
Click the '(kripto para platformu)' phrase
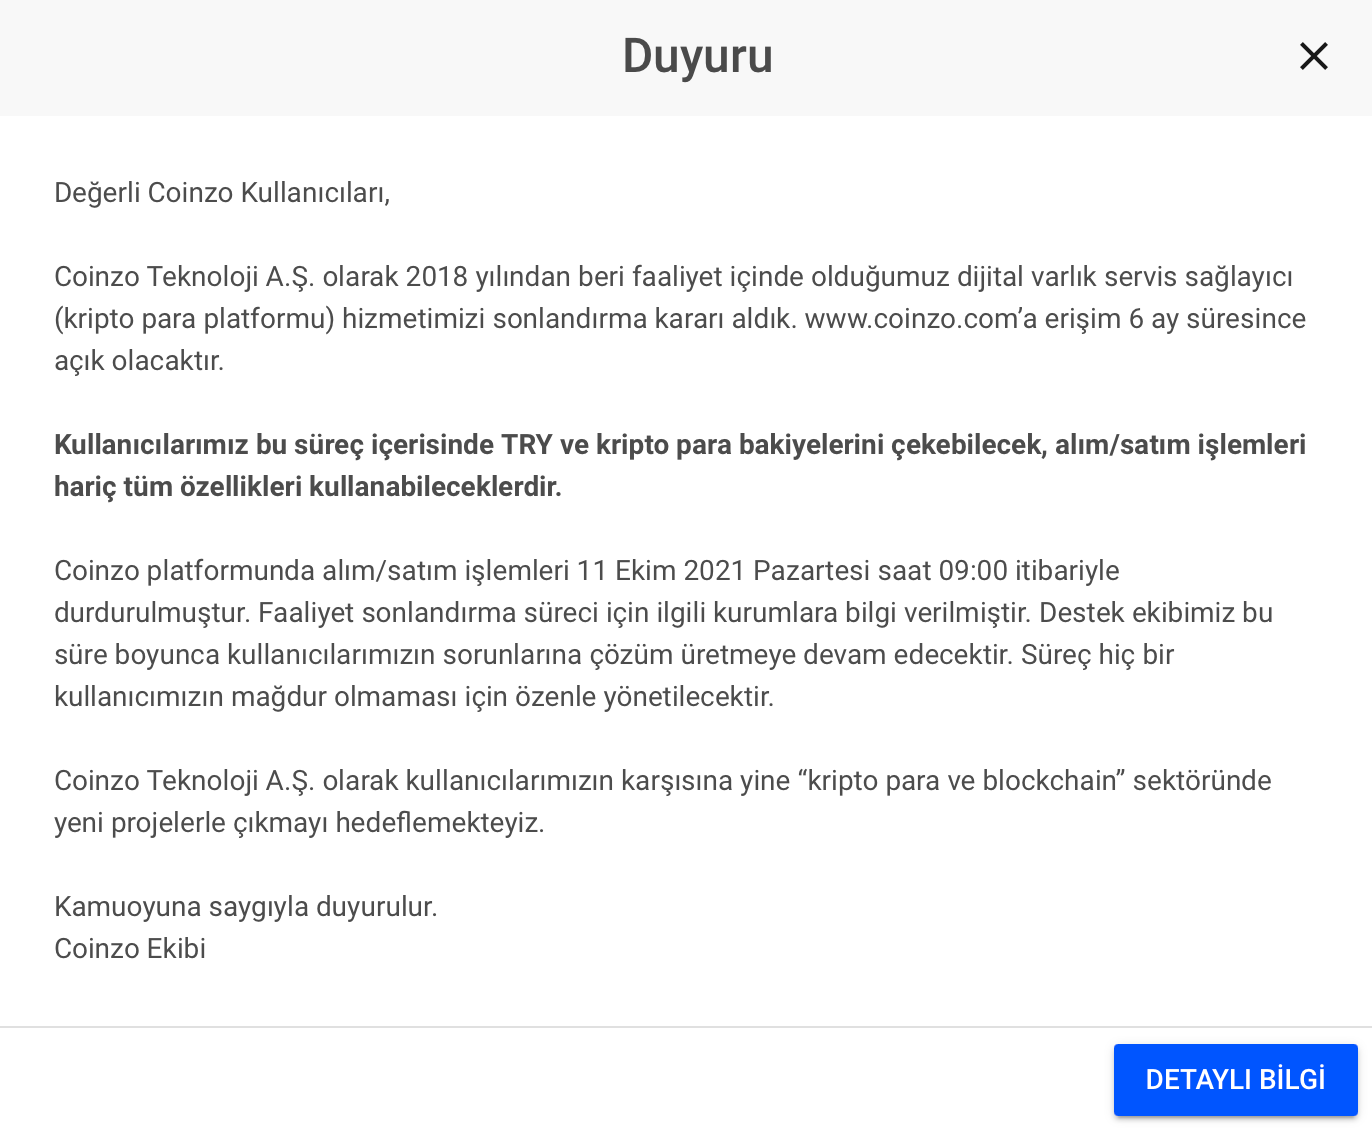[x=194, y=319]
